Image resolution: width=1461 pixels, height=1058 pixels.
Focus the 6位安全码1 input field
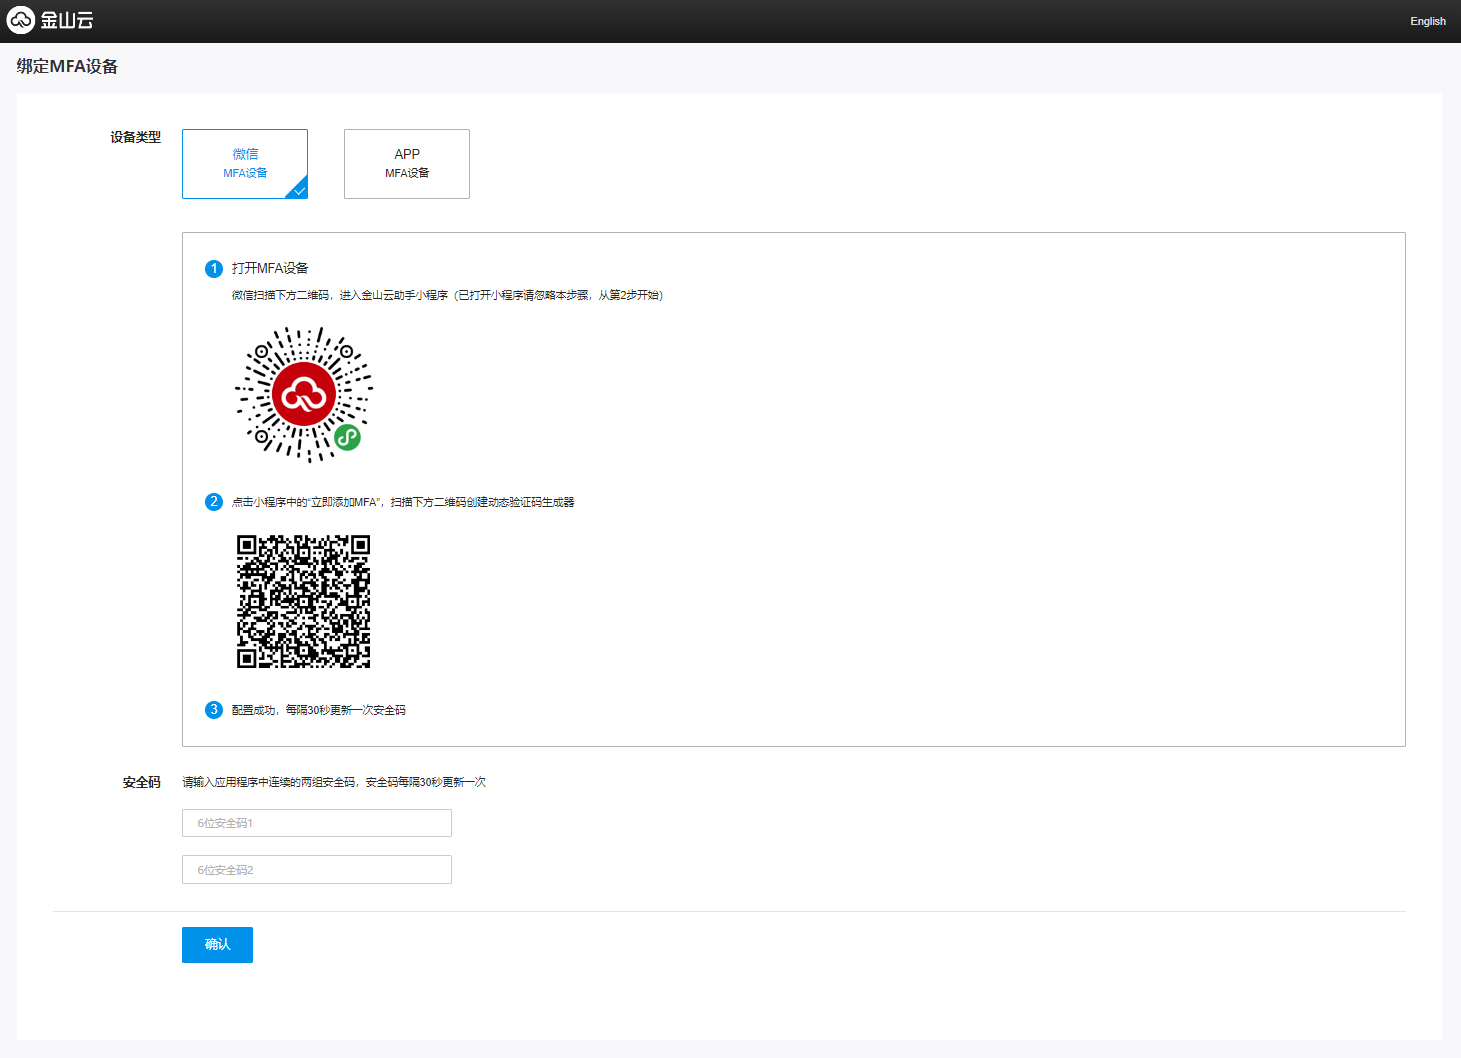[x=317, y=823]
